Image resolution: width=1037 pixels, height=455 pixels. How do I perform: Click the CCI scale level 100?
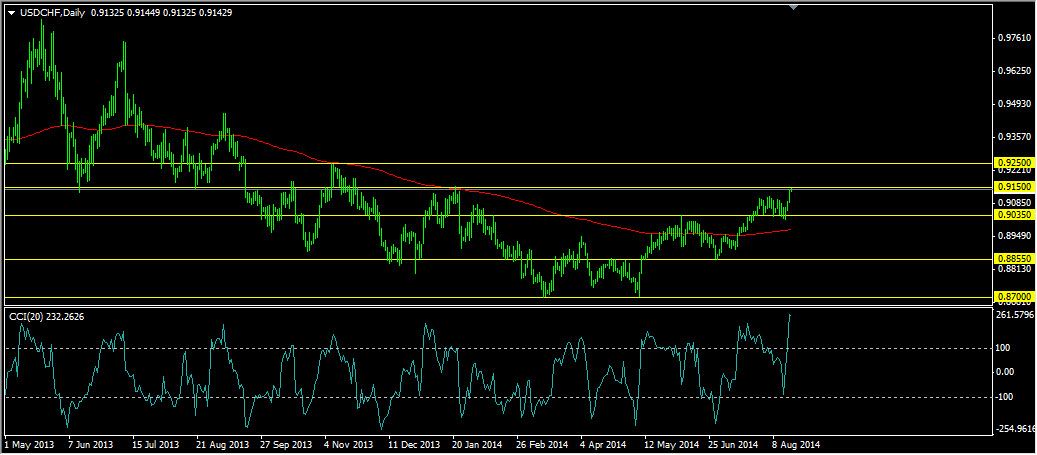pyautogui.click(x=1005, y=347)
